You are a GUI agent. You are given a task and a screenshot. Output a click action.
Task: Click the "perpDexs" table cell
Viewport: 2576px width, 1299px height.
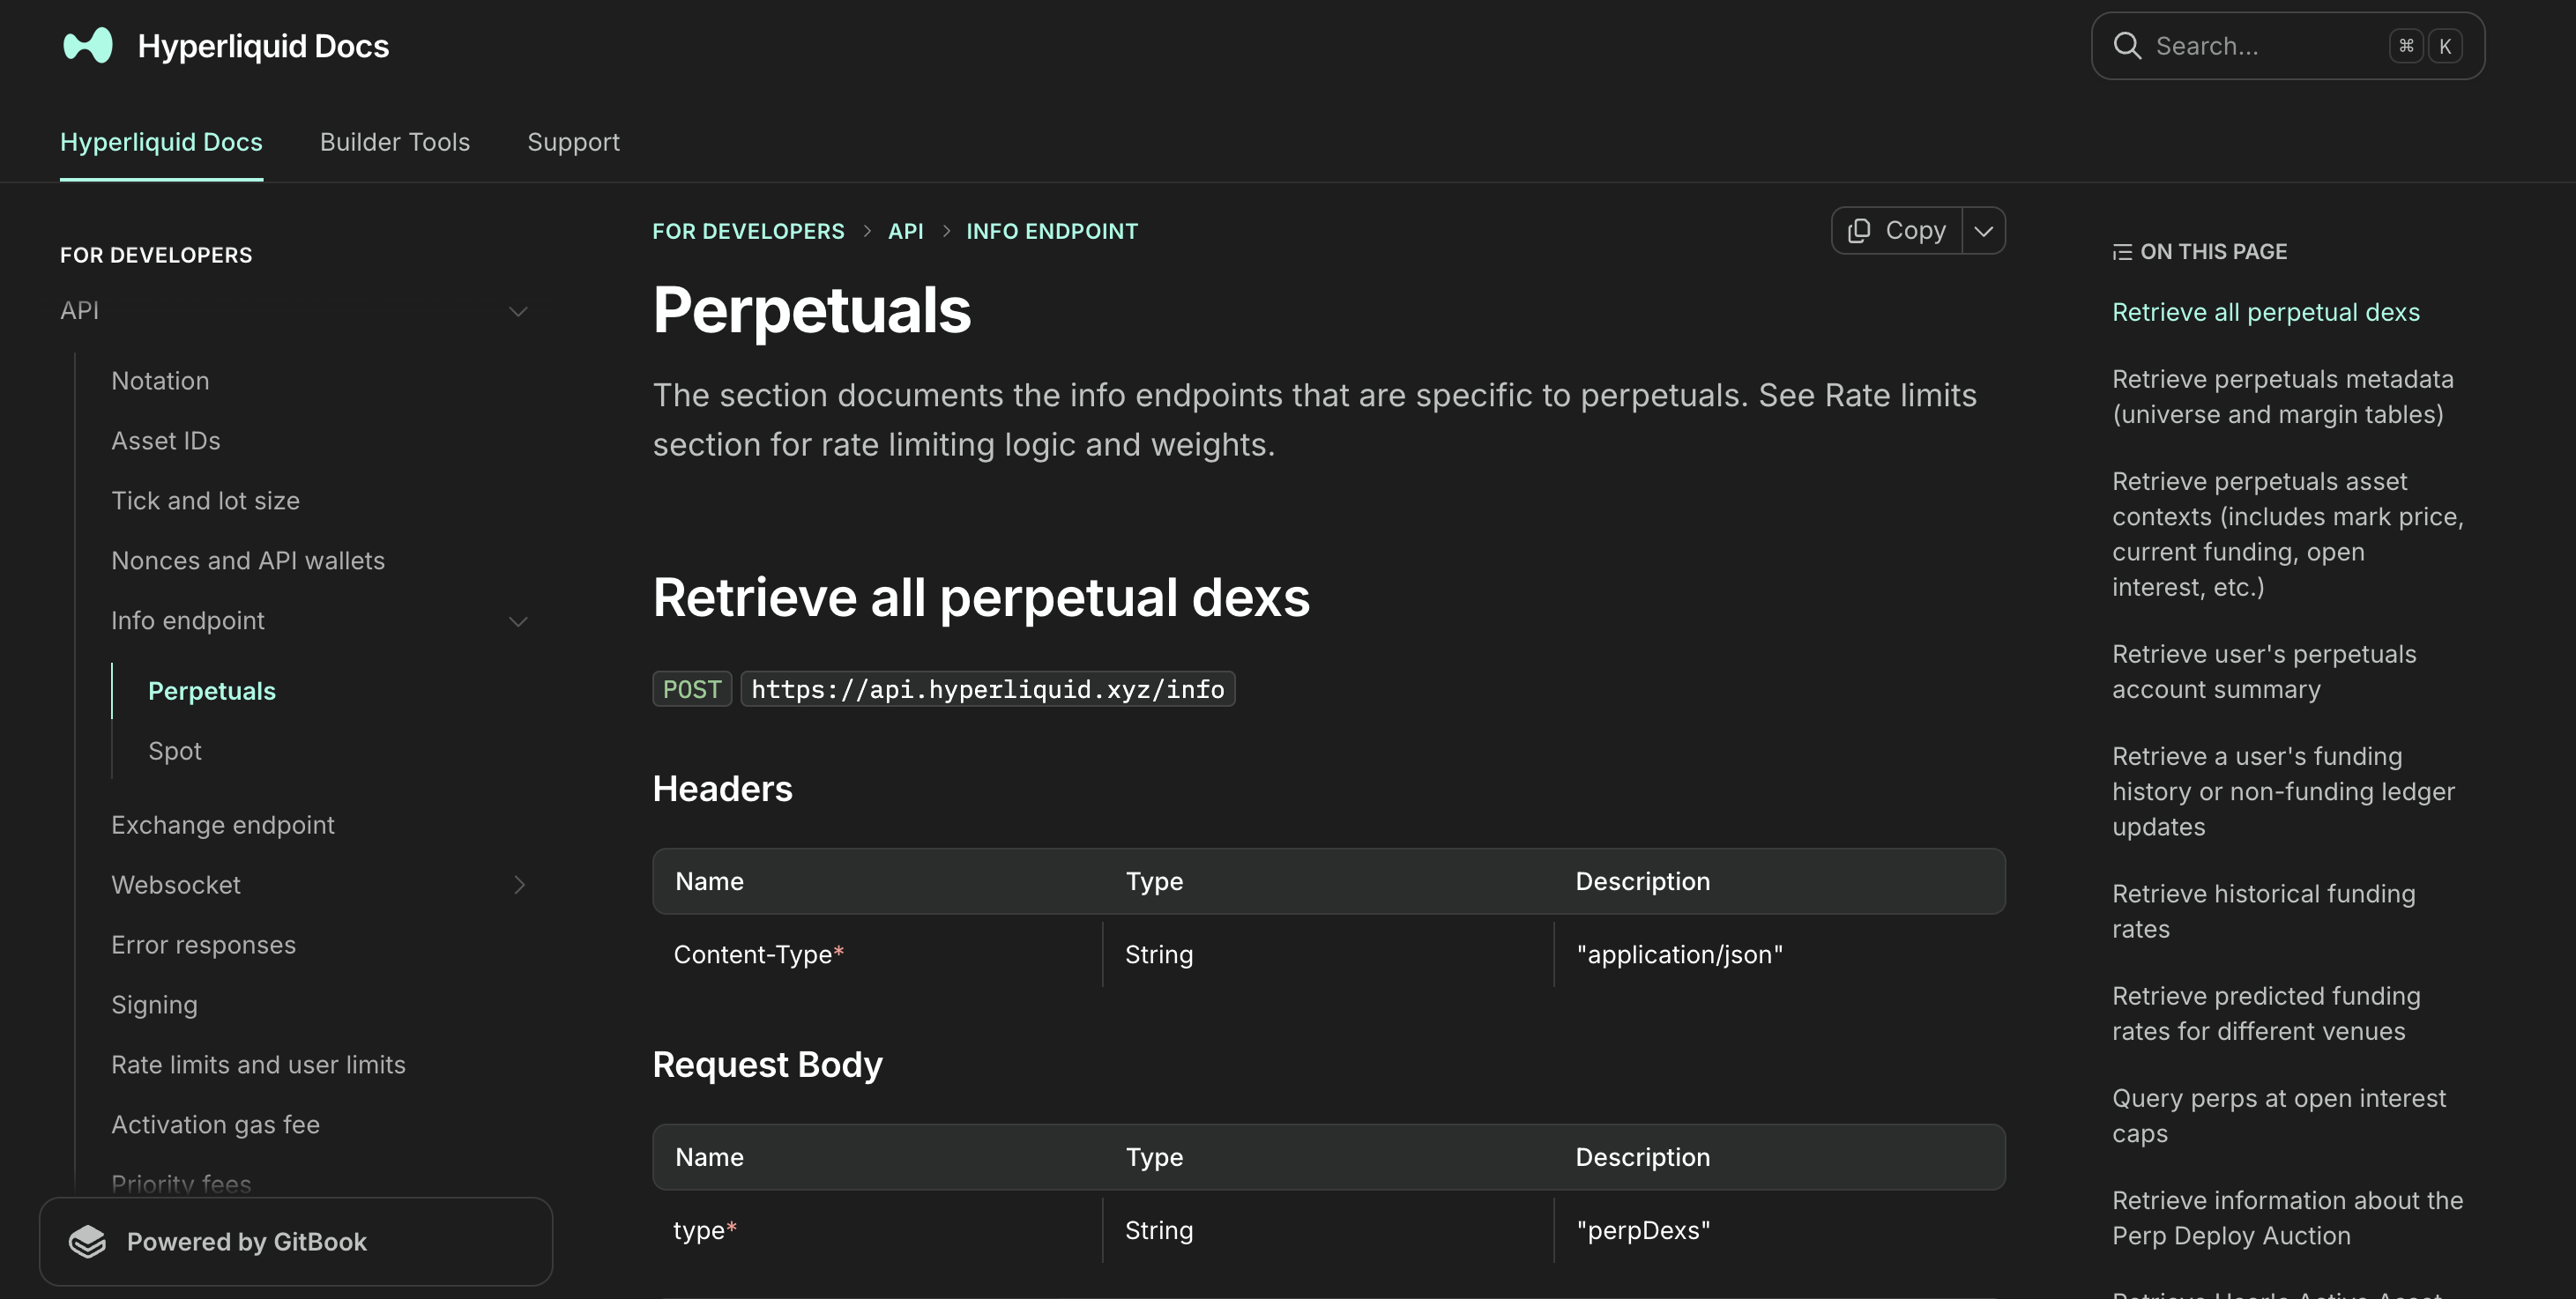1780,1230
